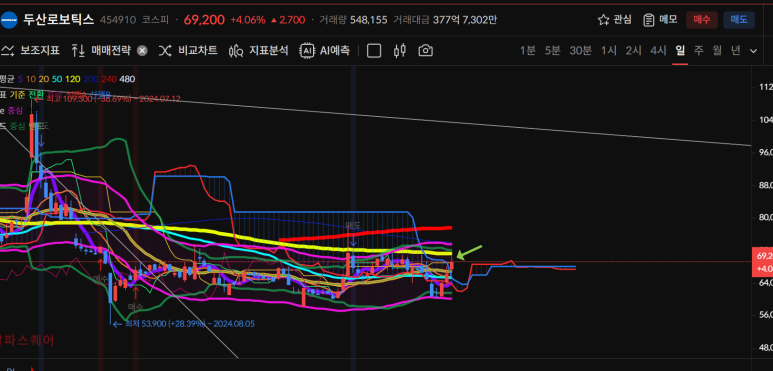Click the +4.06% change rate
This screenshot has width=773, height=371.
(248, 20)
